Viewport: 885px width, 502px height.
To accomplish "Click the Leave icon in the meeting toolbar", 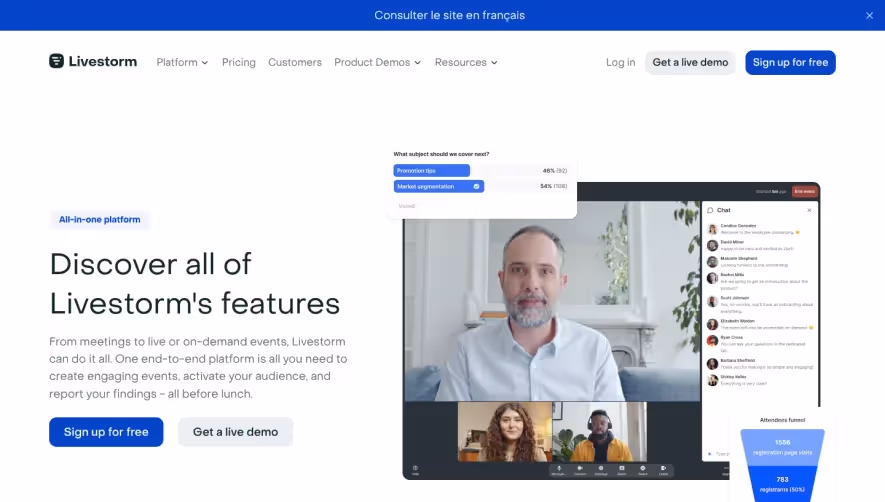I will coord(663,470).
